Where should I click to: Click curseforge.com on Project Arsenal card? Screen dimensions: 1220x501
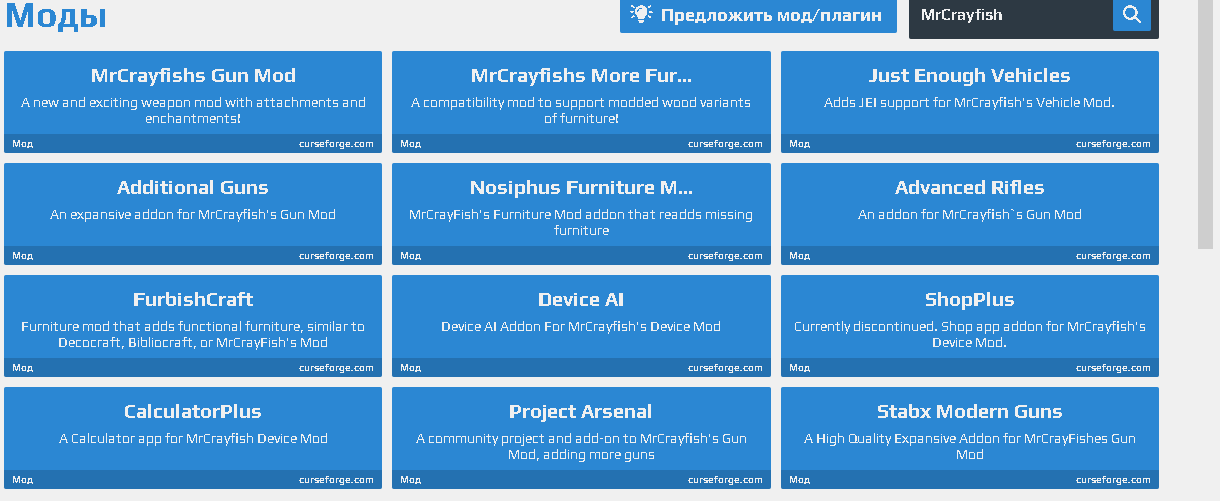(x=725, y=480)
